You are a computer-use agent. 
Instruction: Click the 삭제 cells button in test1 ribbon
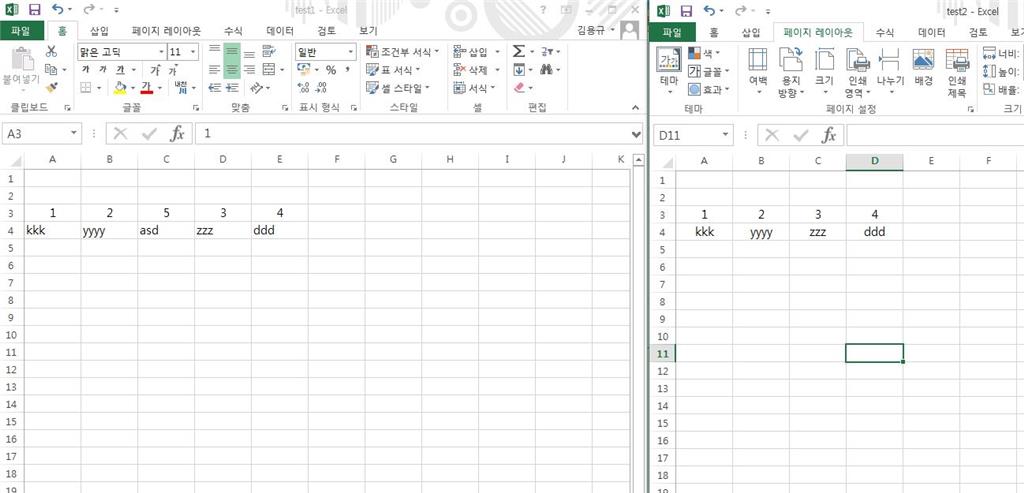[x=470, y=69]
